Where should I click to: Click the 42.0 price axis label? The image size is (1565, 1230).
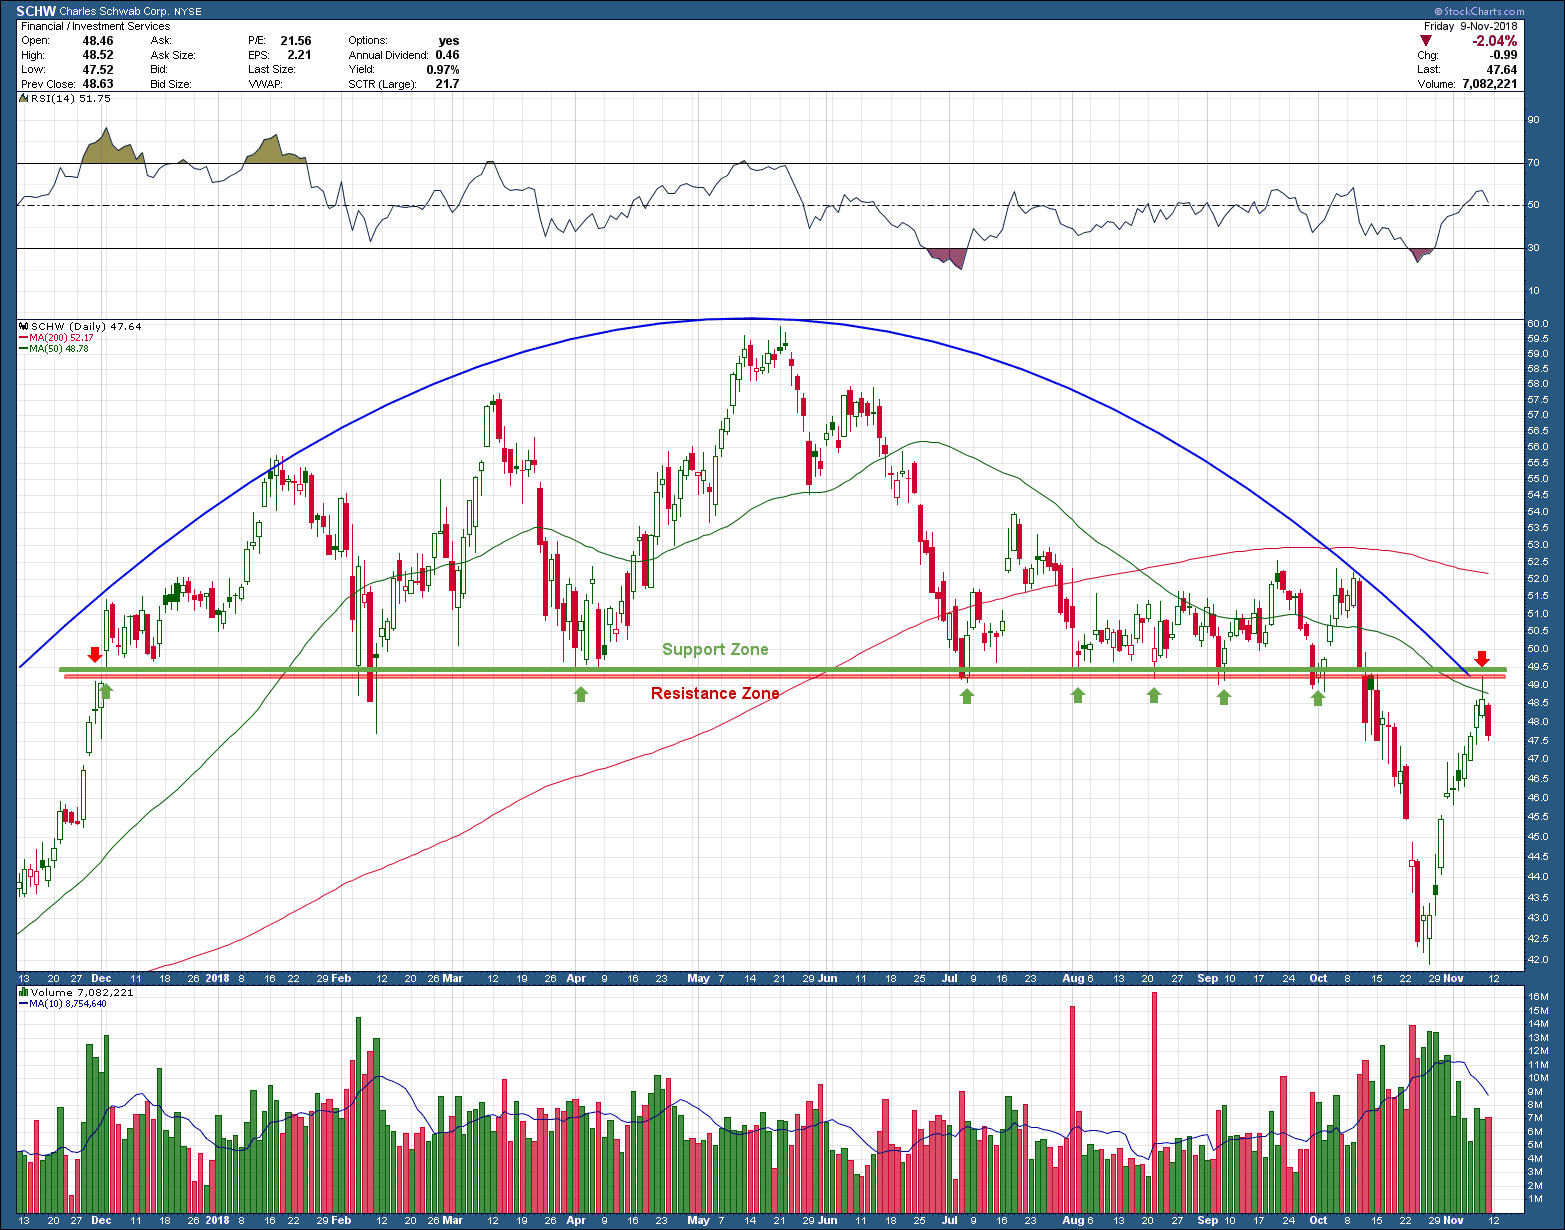pos(1537,960)
